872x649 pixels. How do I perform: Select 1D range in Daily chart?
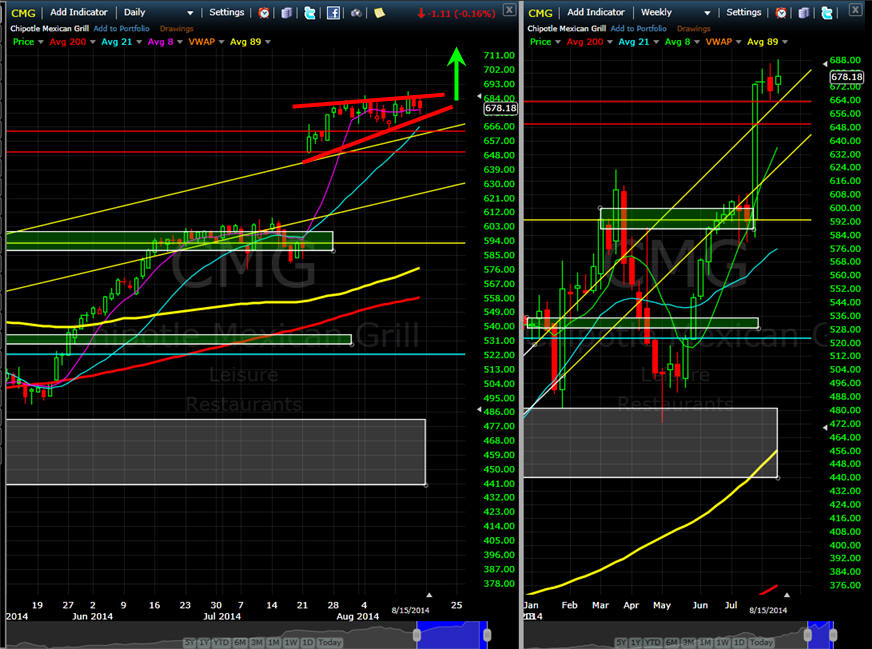pyautogui.click(x=307, y=642)
